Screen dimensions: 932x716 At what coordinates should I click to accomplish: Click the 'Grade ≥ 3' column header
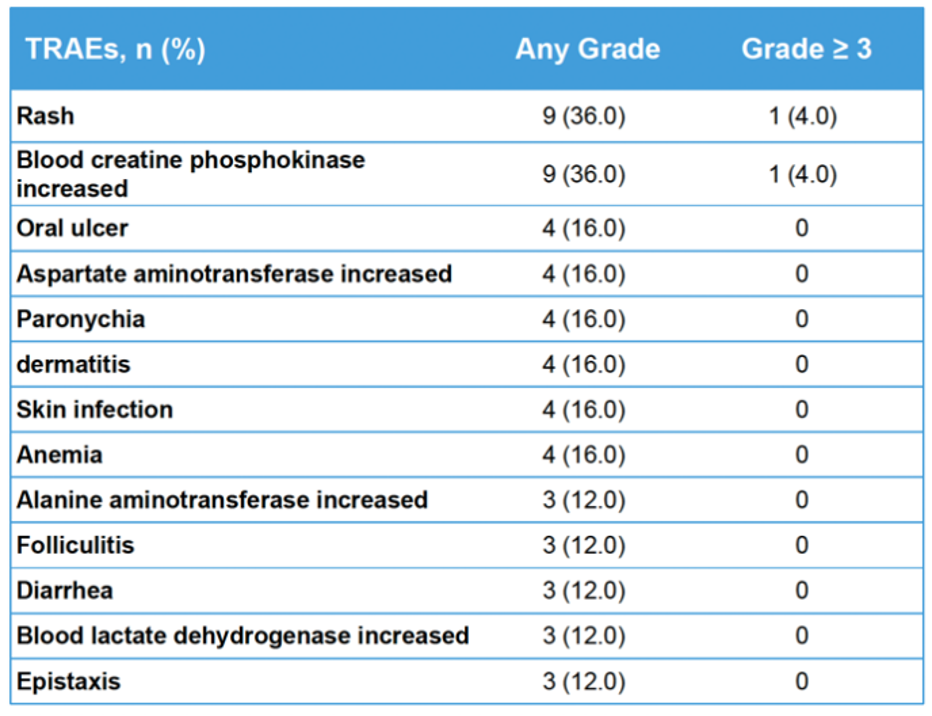[806, 49]
